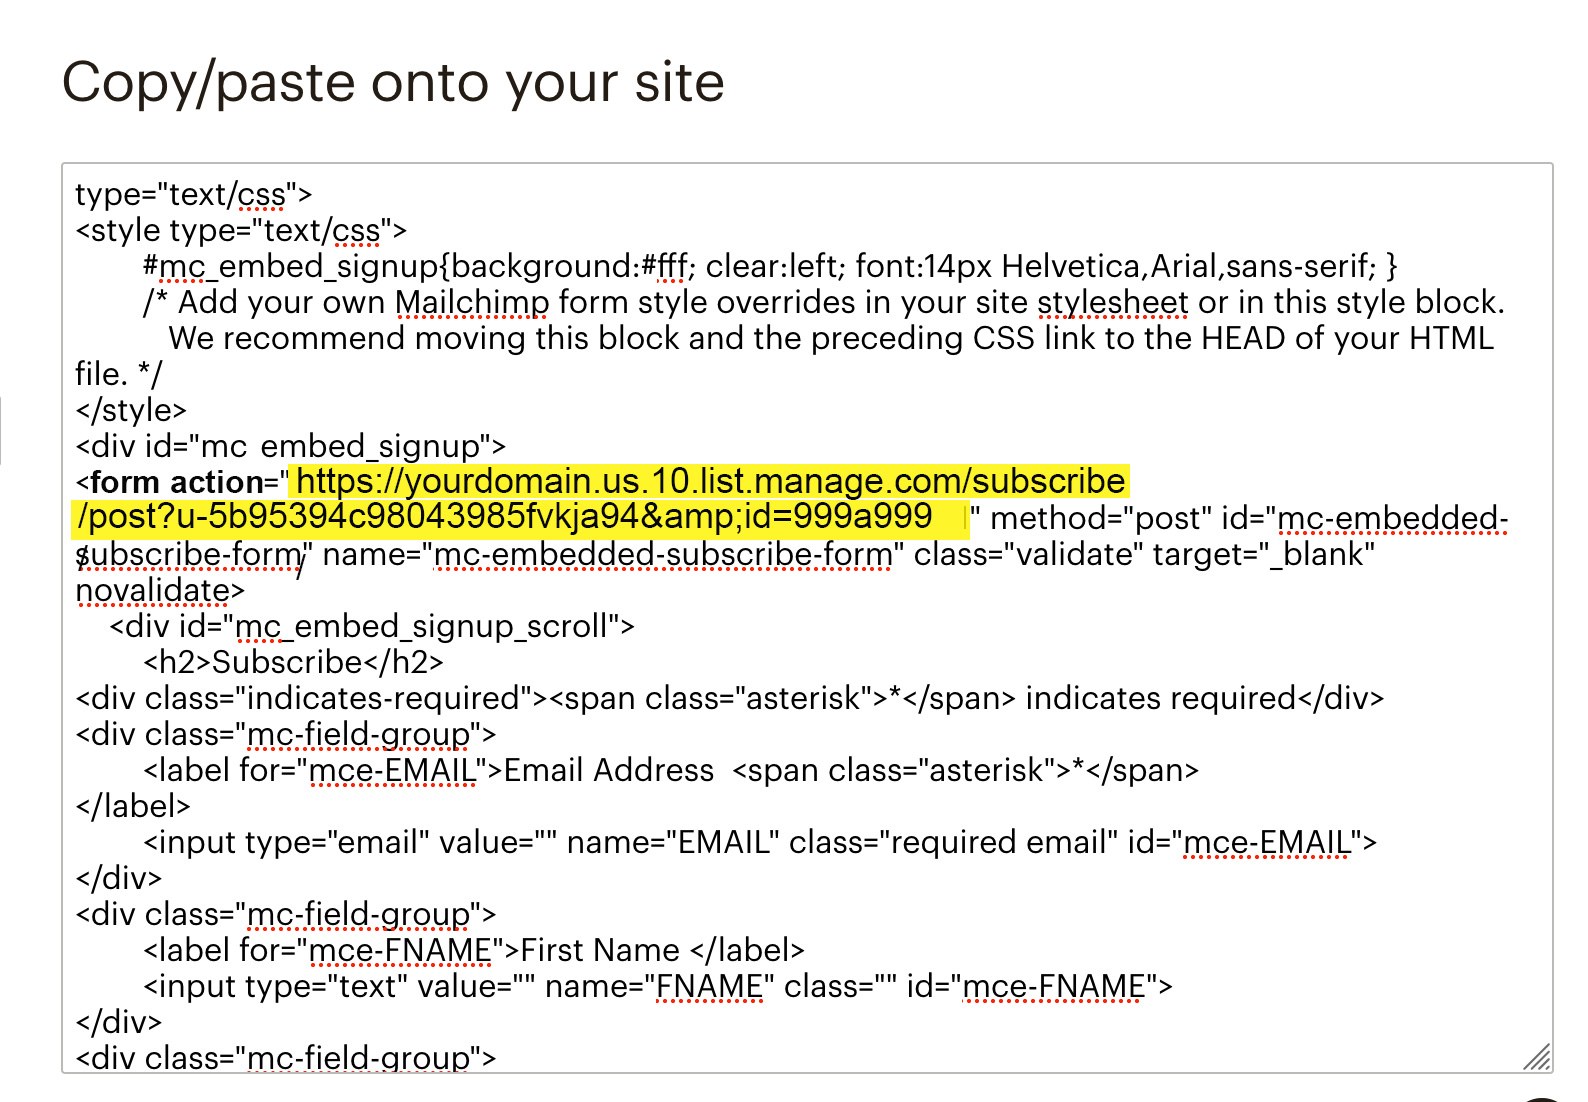Click the #mc_embed_signup CSS rule line

coord(770,266)
